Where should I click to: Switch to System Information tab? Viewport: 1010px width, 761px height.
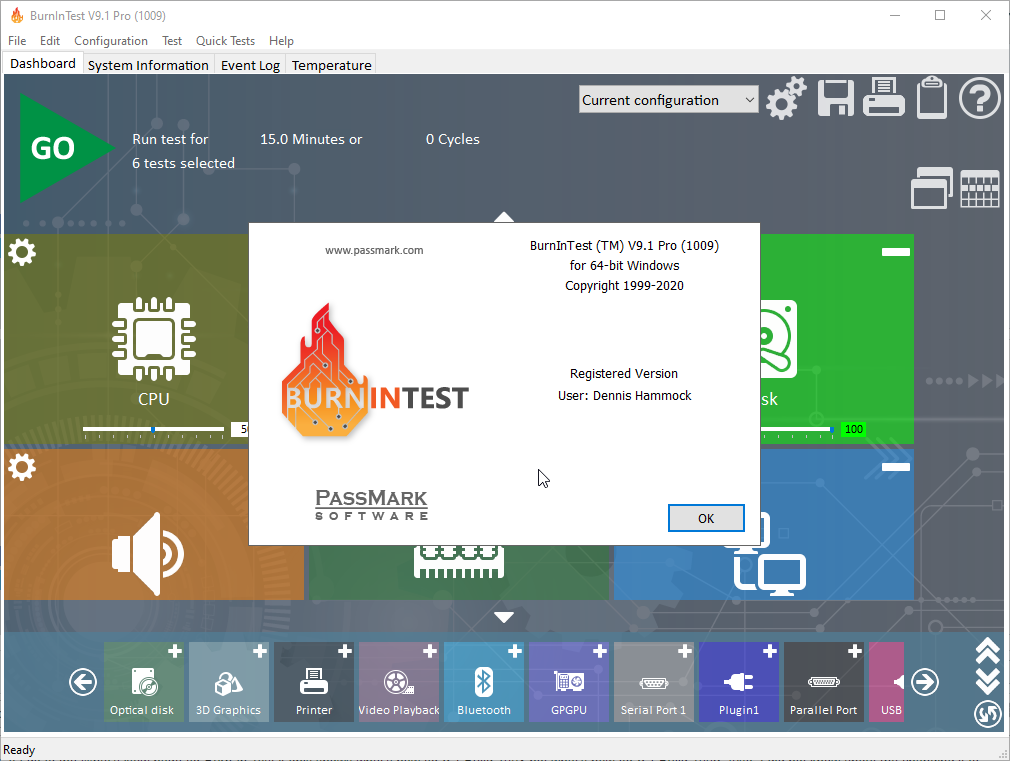[148, 65]
